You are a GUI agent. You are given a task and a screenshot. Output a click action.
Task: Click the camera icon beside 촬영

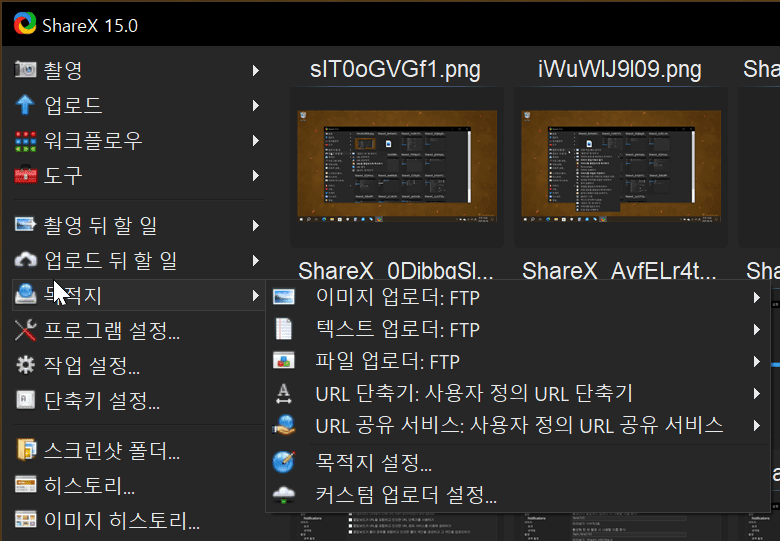pyautogui.click(x=25, y=70)
